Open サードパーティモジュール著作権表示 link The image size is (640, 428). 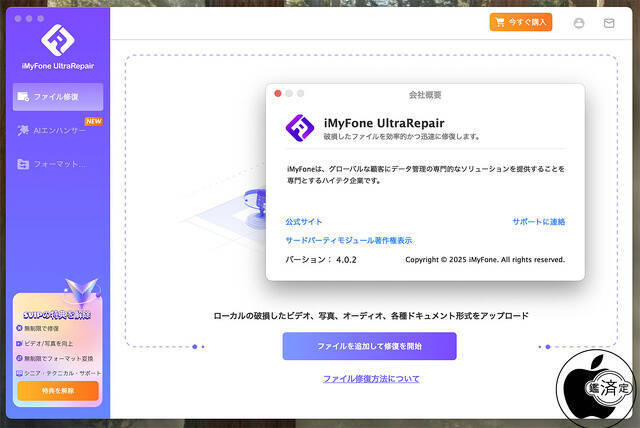348,241
